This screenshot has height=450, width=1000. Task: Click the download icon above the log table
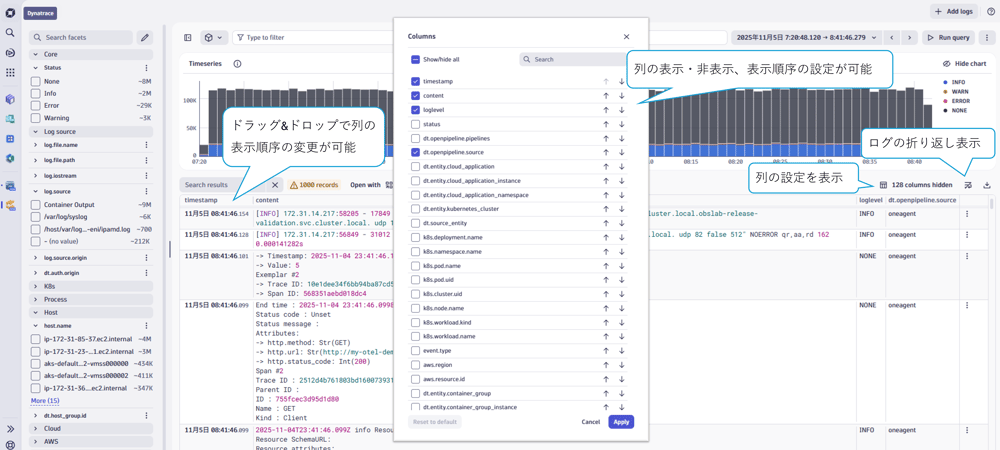coord(986,185)
